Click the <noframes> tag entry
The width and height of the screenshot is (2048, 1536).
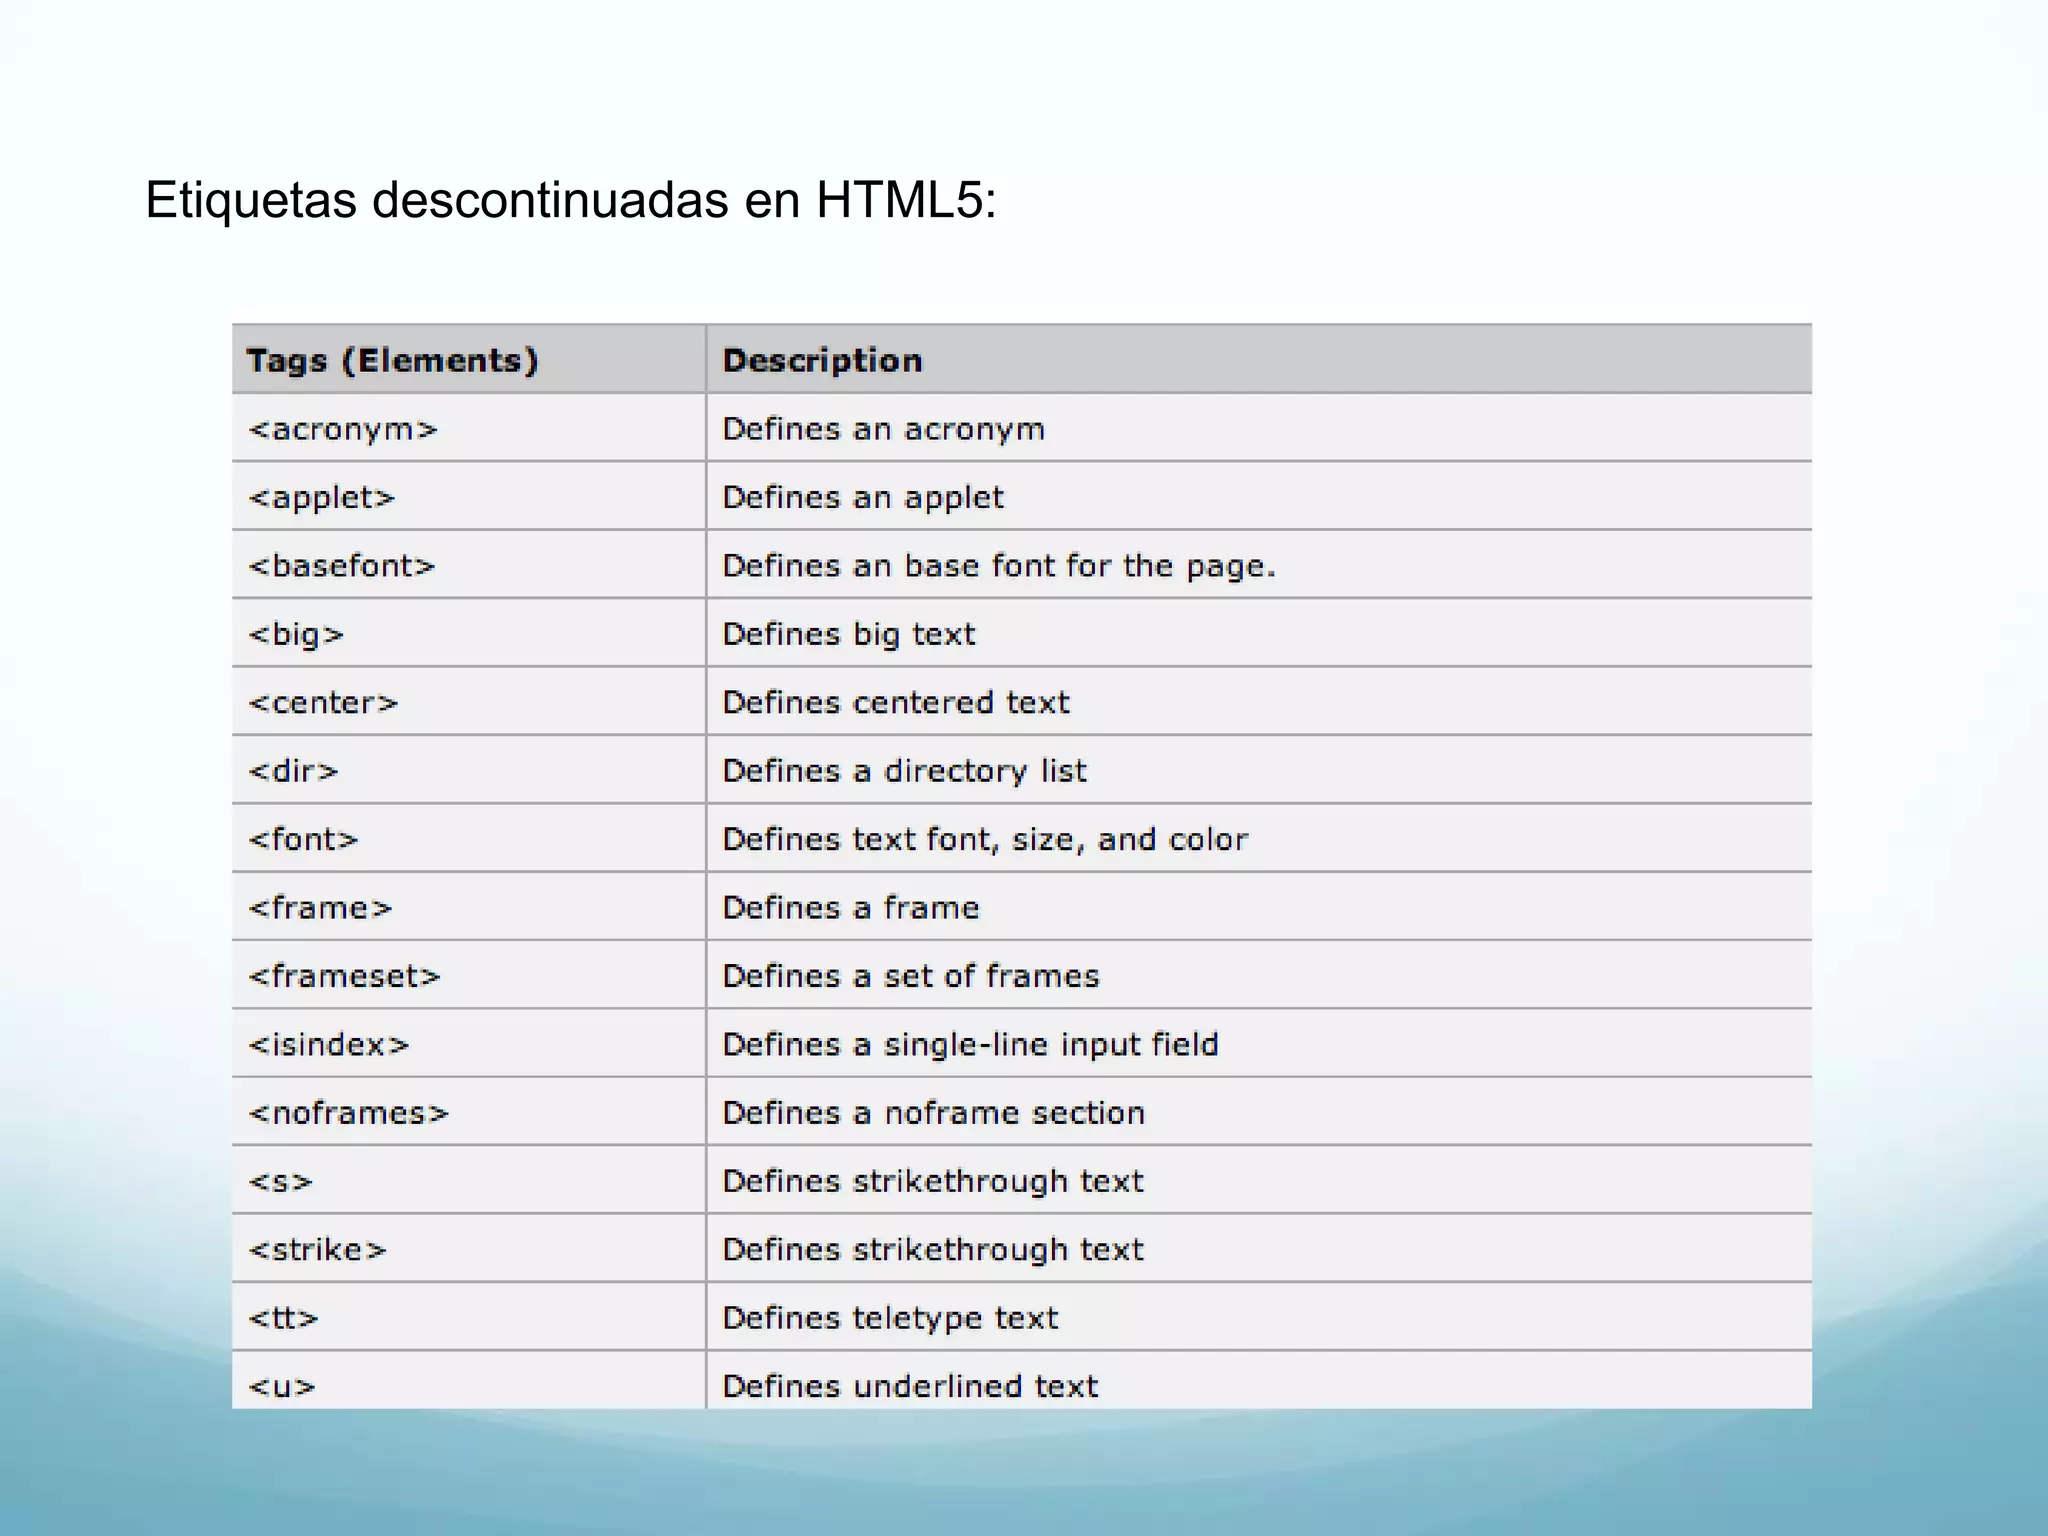348,1114
